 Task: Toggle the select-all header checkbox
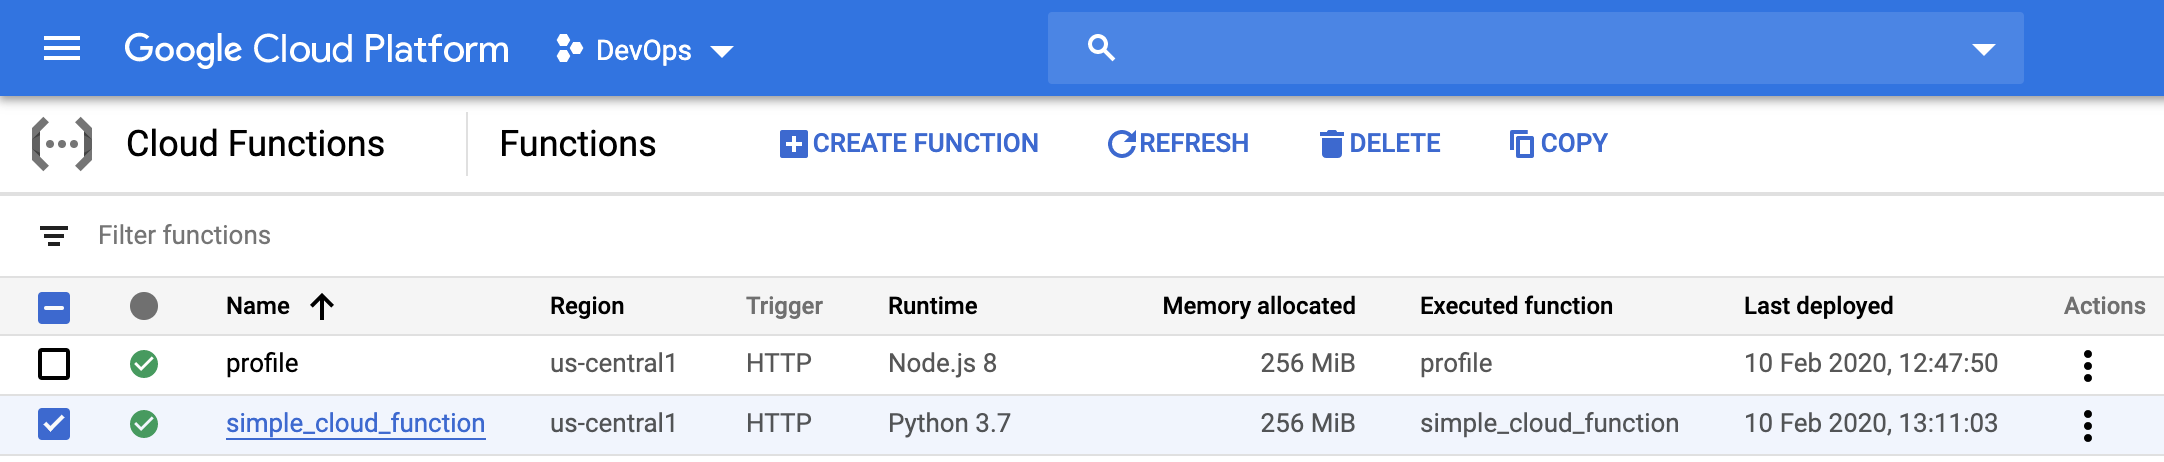(x=54, y=307)
